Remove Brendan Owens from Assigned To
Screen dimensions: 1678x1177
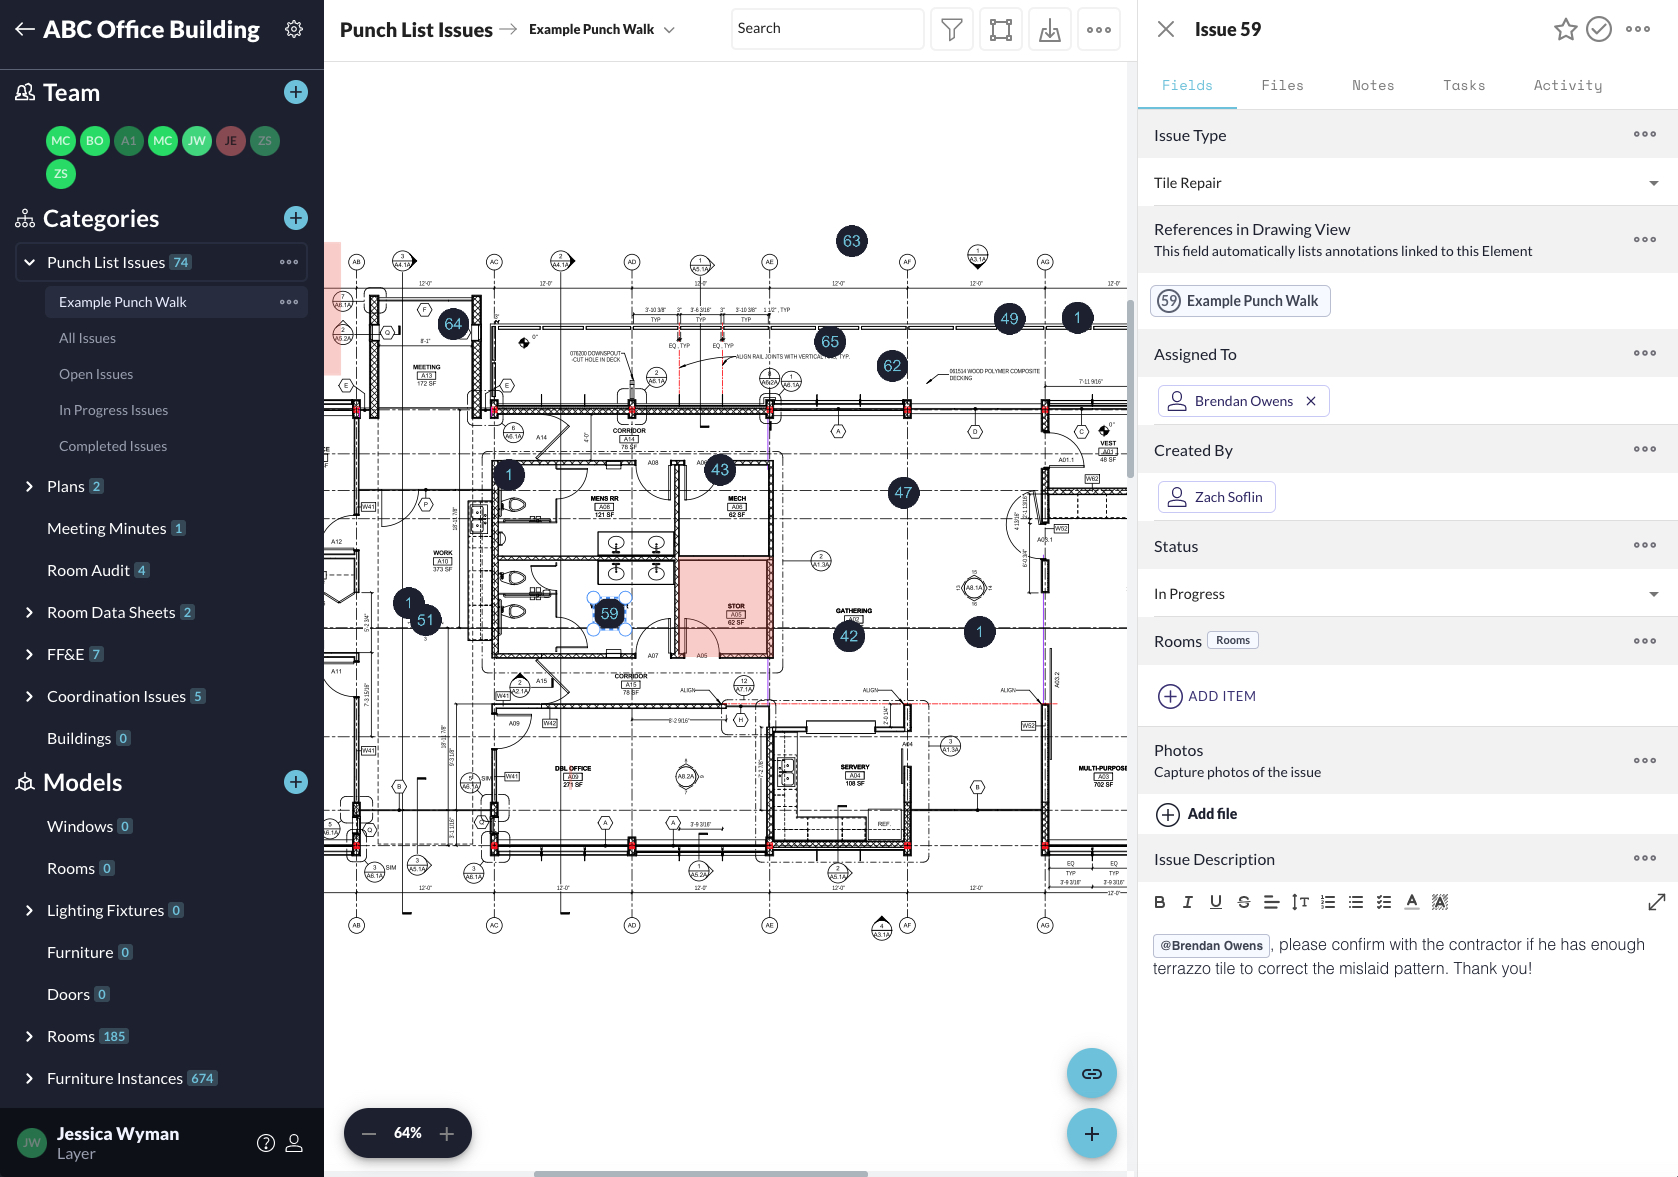pos(1311,401)
